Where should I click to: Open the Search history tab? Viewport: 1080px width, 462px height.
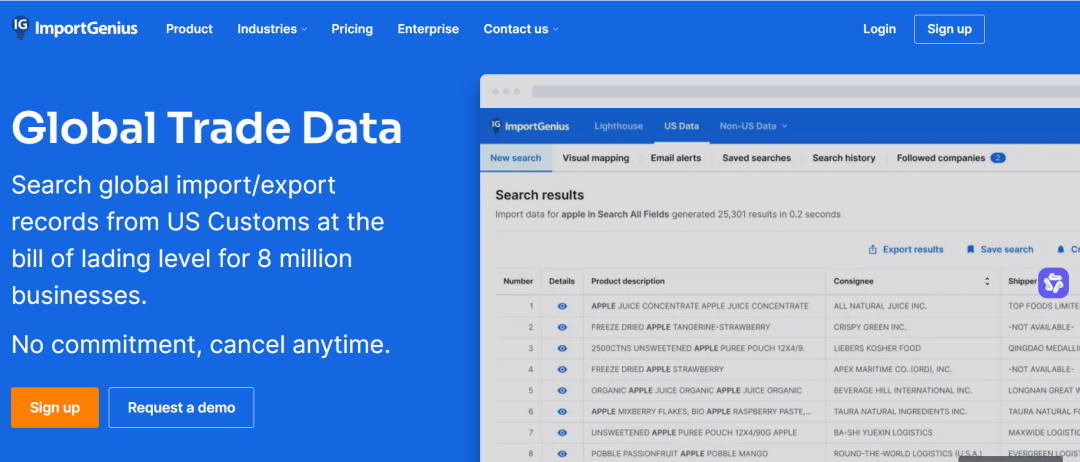(x=844, y=158)
